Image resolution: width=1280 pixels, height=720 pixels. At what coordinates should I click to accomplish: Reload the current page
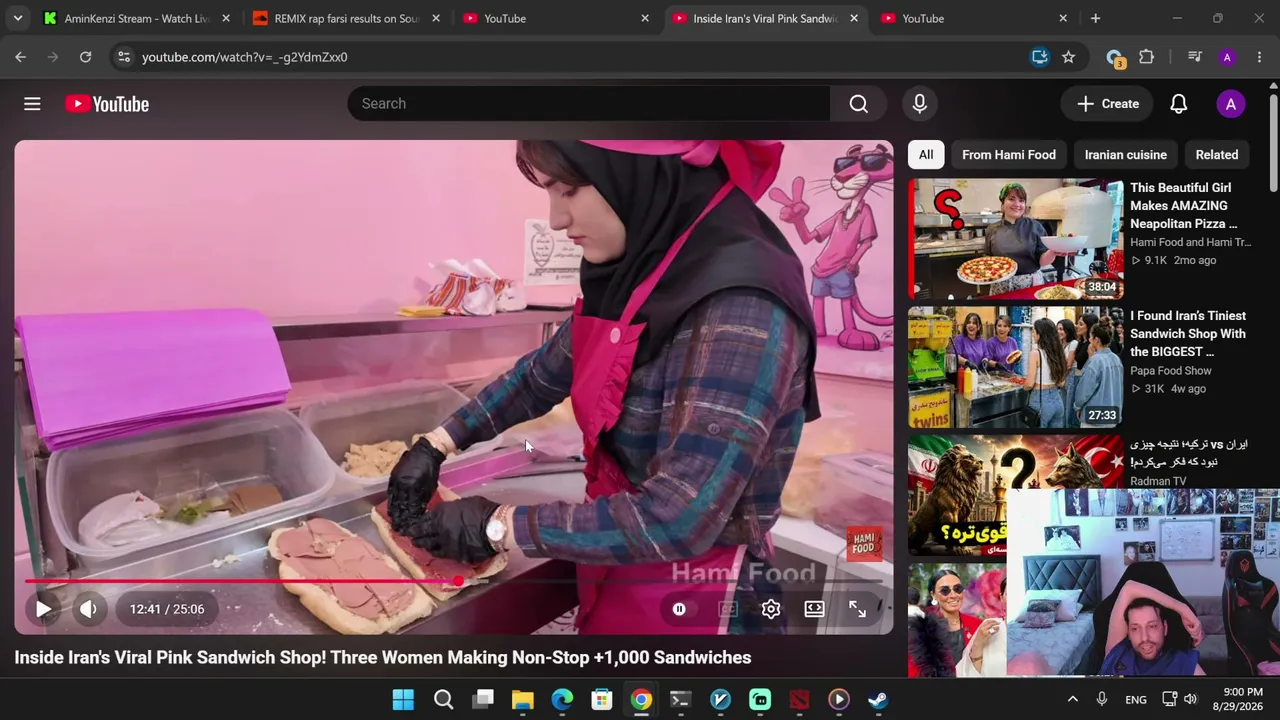tap(85, 57)
